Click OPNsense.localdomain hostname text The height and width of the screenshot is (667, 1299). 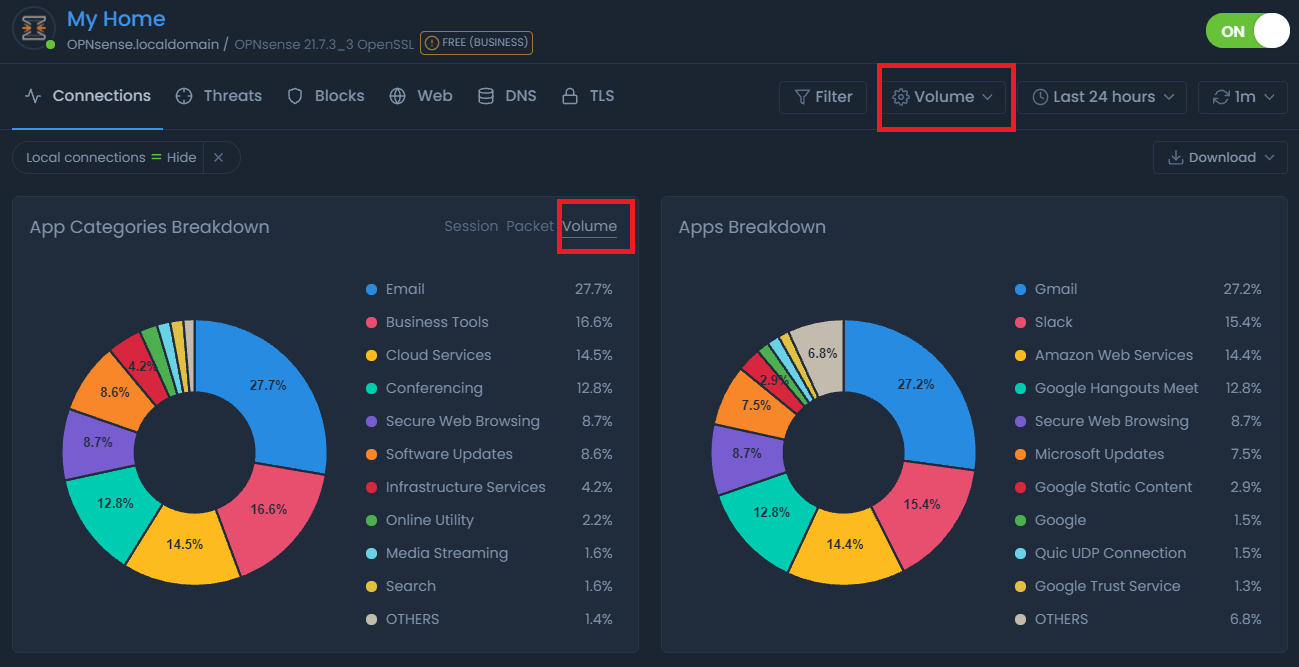tap(142, 44)
